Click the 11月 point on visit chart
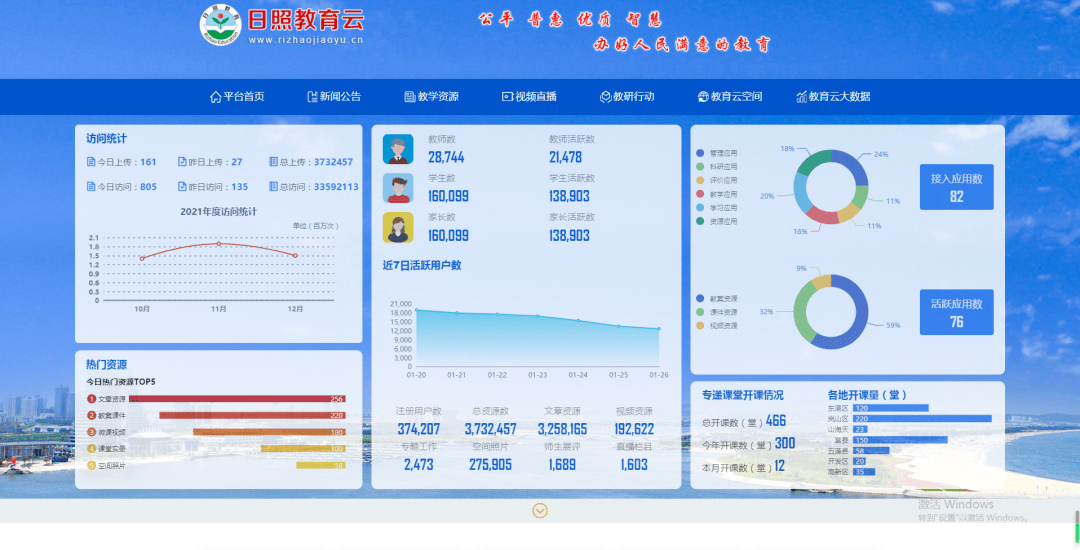Image resolution: width=1080 pixels, height=550 pixels. point(219,244)
